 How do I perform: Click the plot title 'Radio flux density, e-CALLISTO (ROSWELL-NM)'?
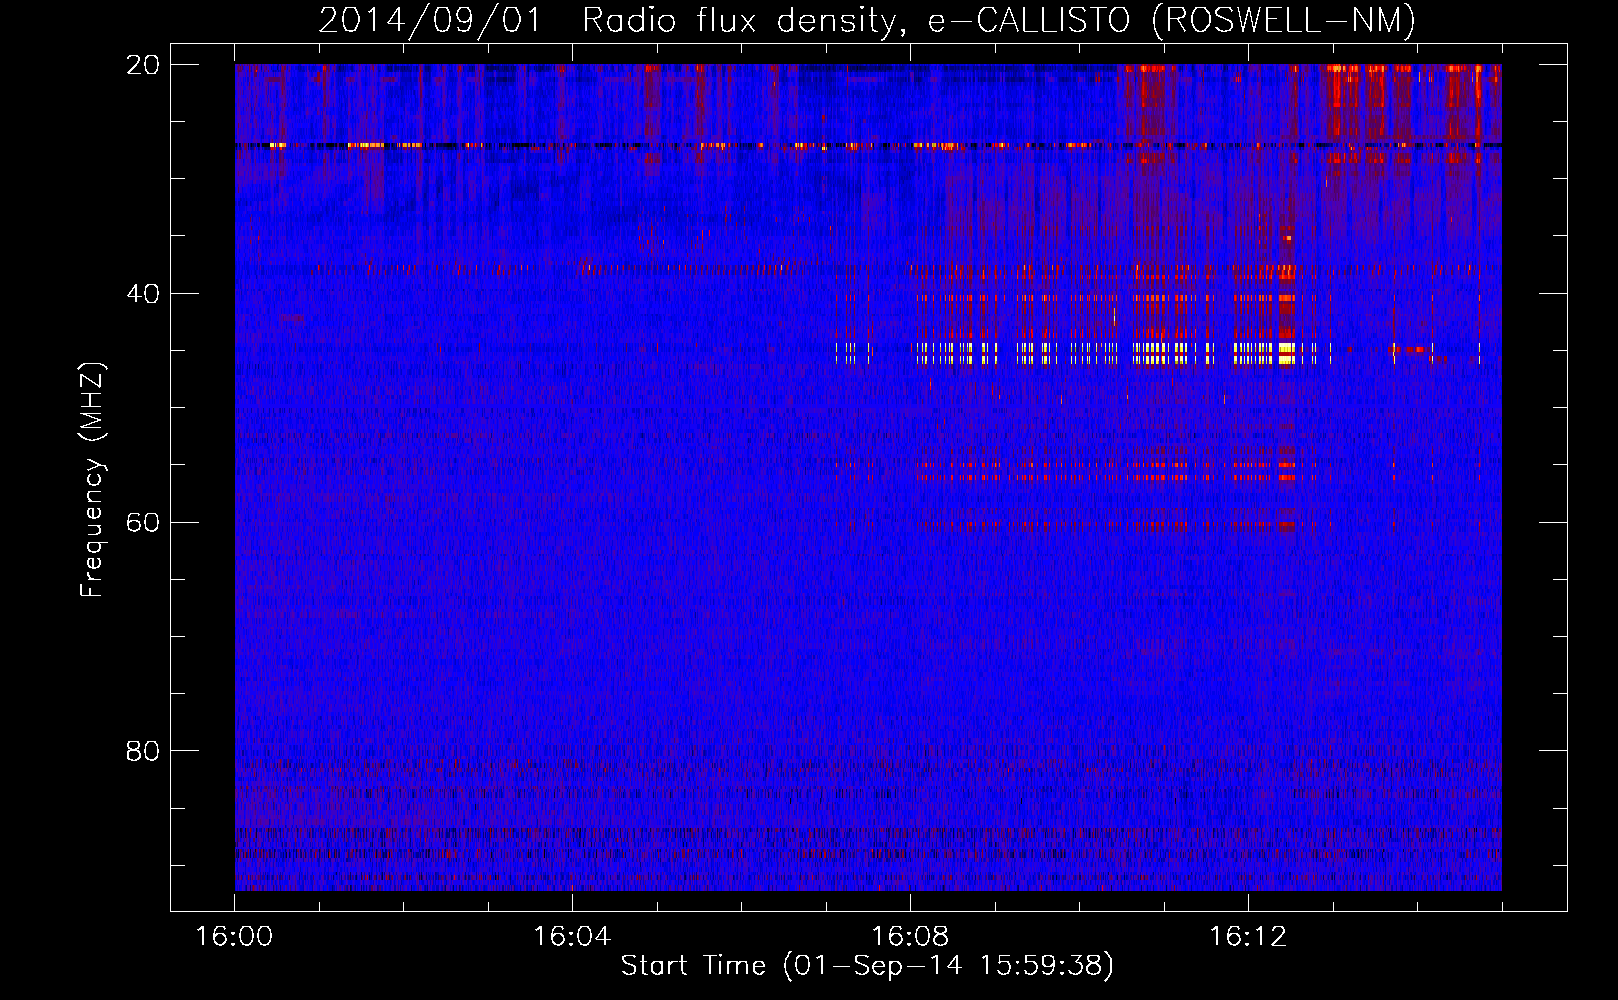point(999,20)
